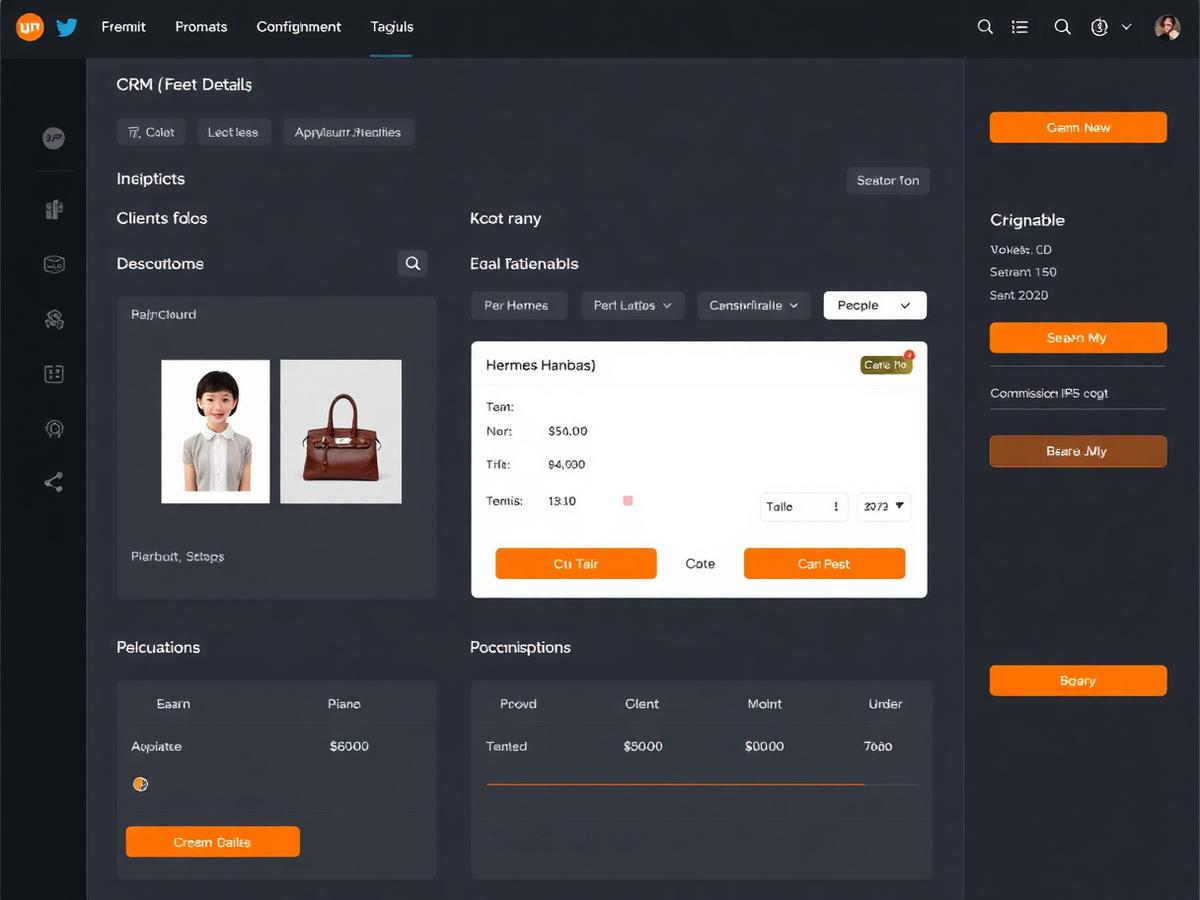Open the dollar coin icon in header
This screenshot has width=1200, height=900.
coord(1099,27)
